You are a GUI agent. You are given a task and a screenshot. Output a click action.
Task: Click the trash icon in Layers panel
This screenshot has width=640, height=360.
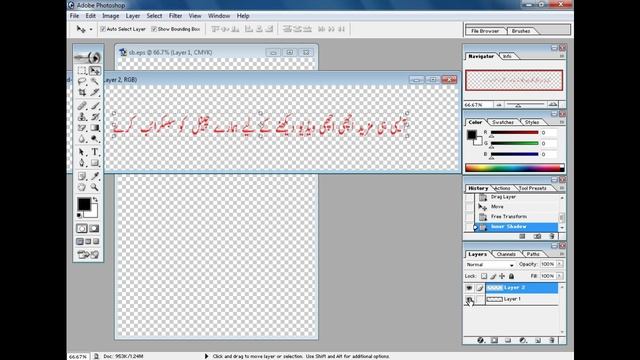click(552, 340)
